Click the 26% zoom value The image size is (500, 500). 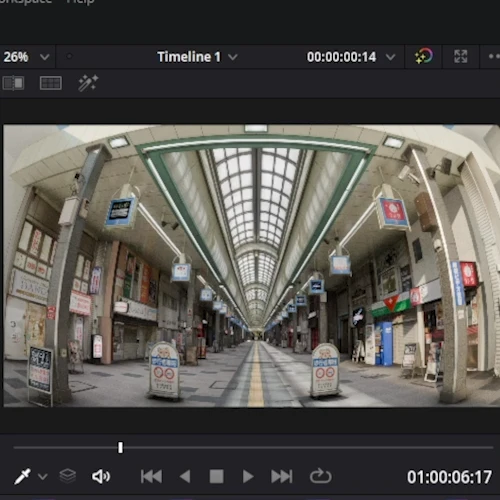click(16, 57)
